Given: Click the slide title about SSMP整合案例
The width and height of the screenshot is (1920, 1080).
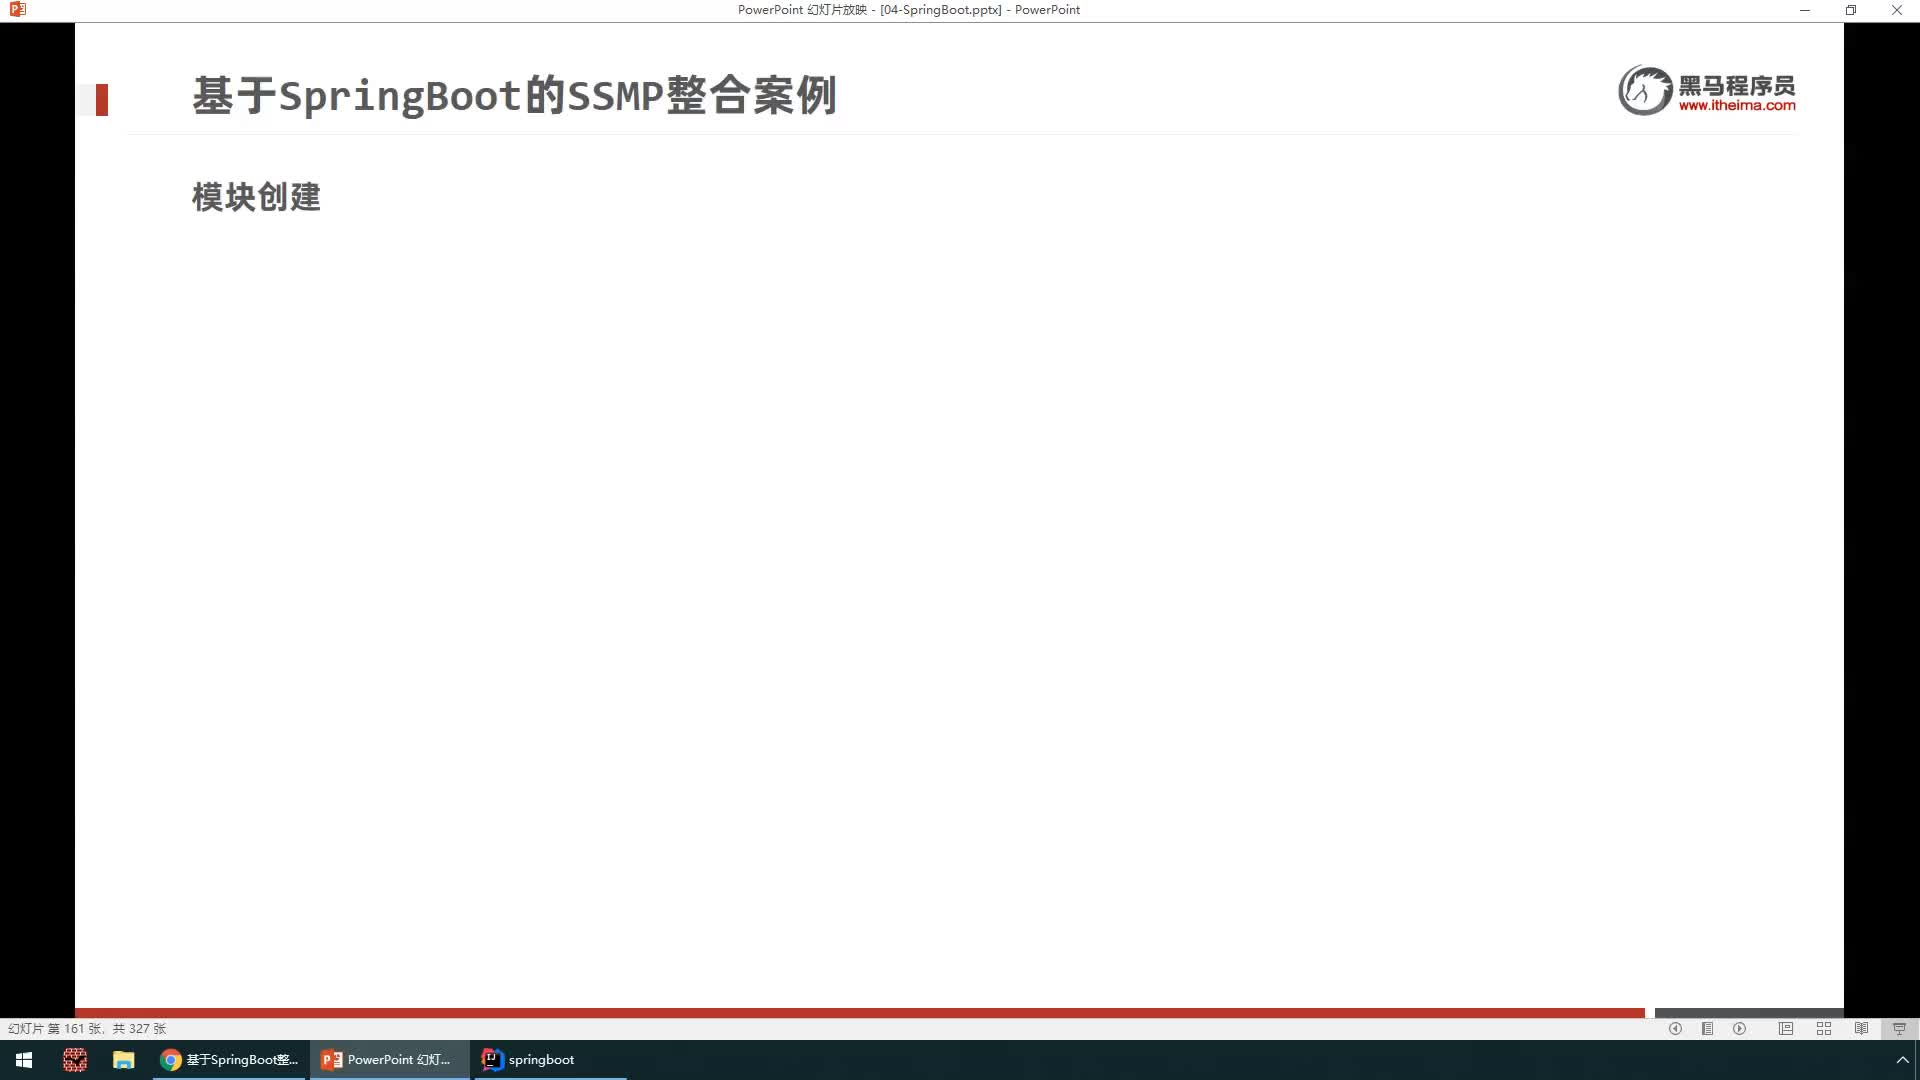Looking at the screenshot, I should (x=514, y=96).
